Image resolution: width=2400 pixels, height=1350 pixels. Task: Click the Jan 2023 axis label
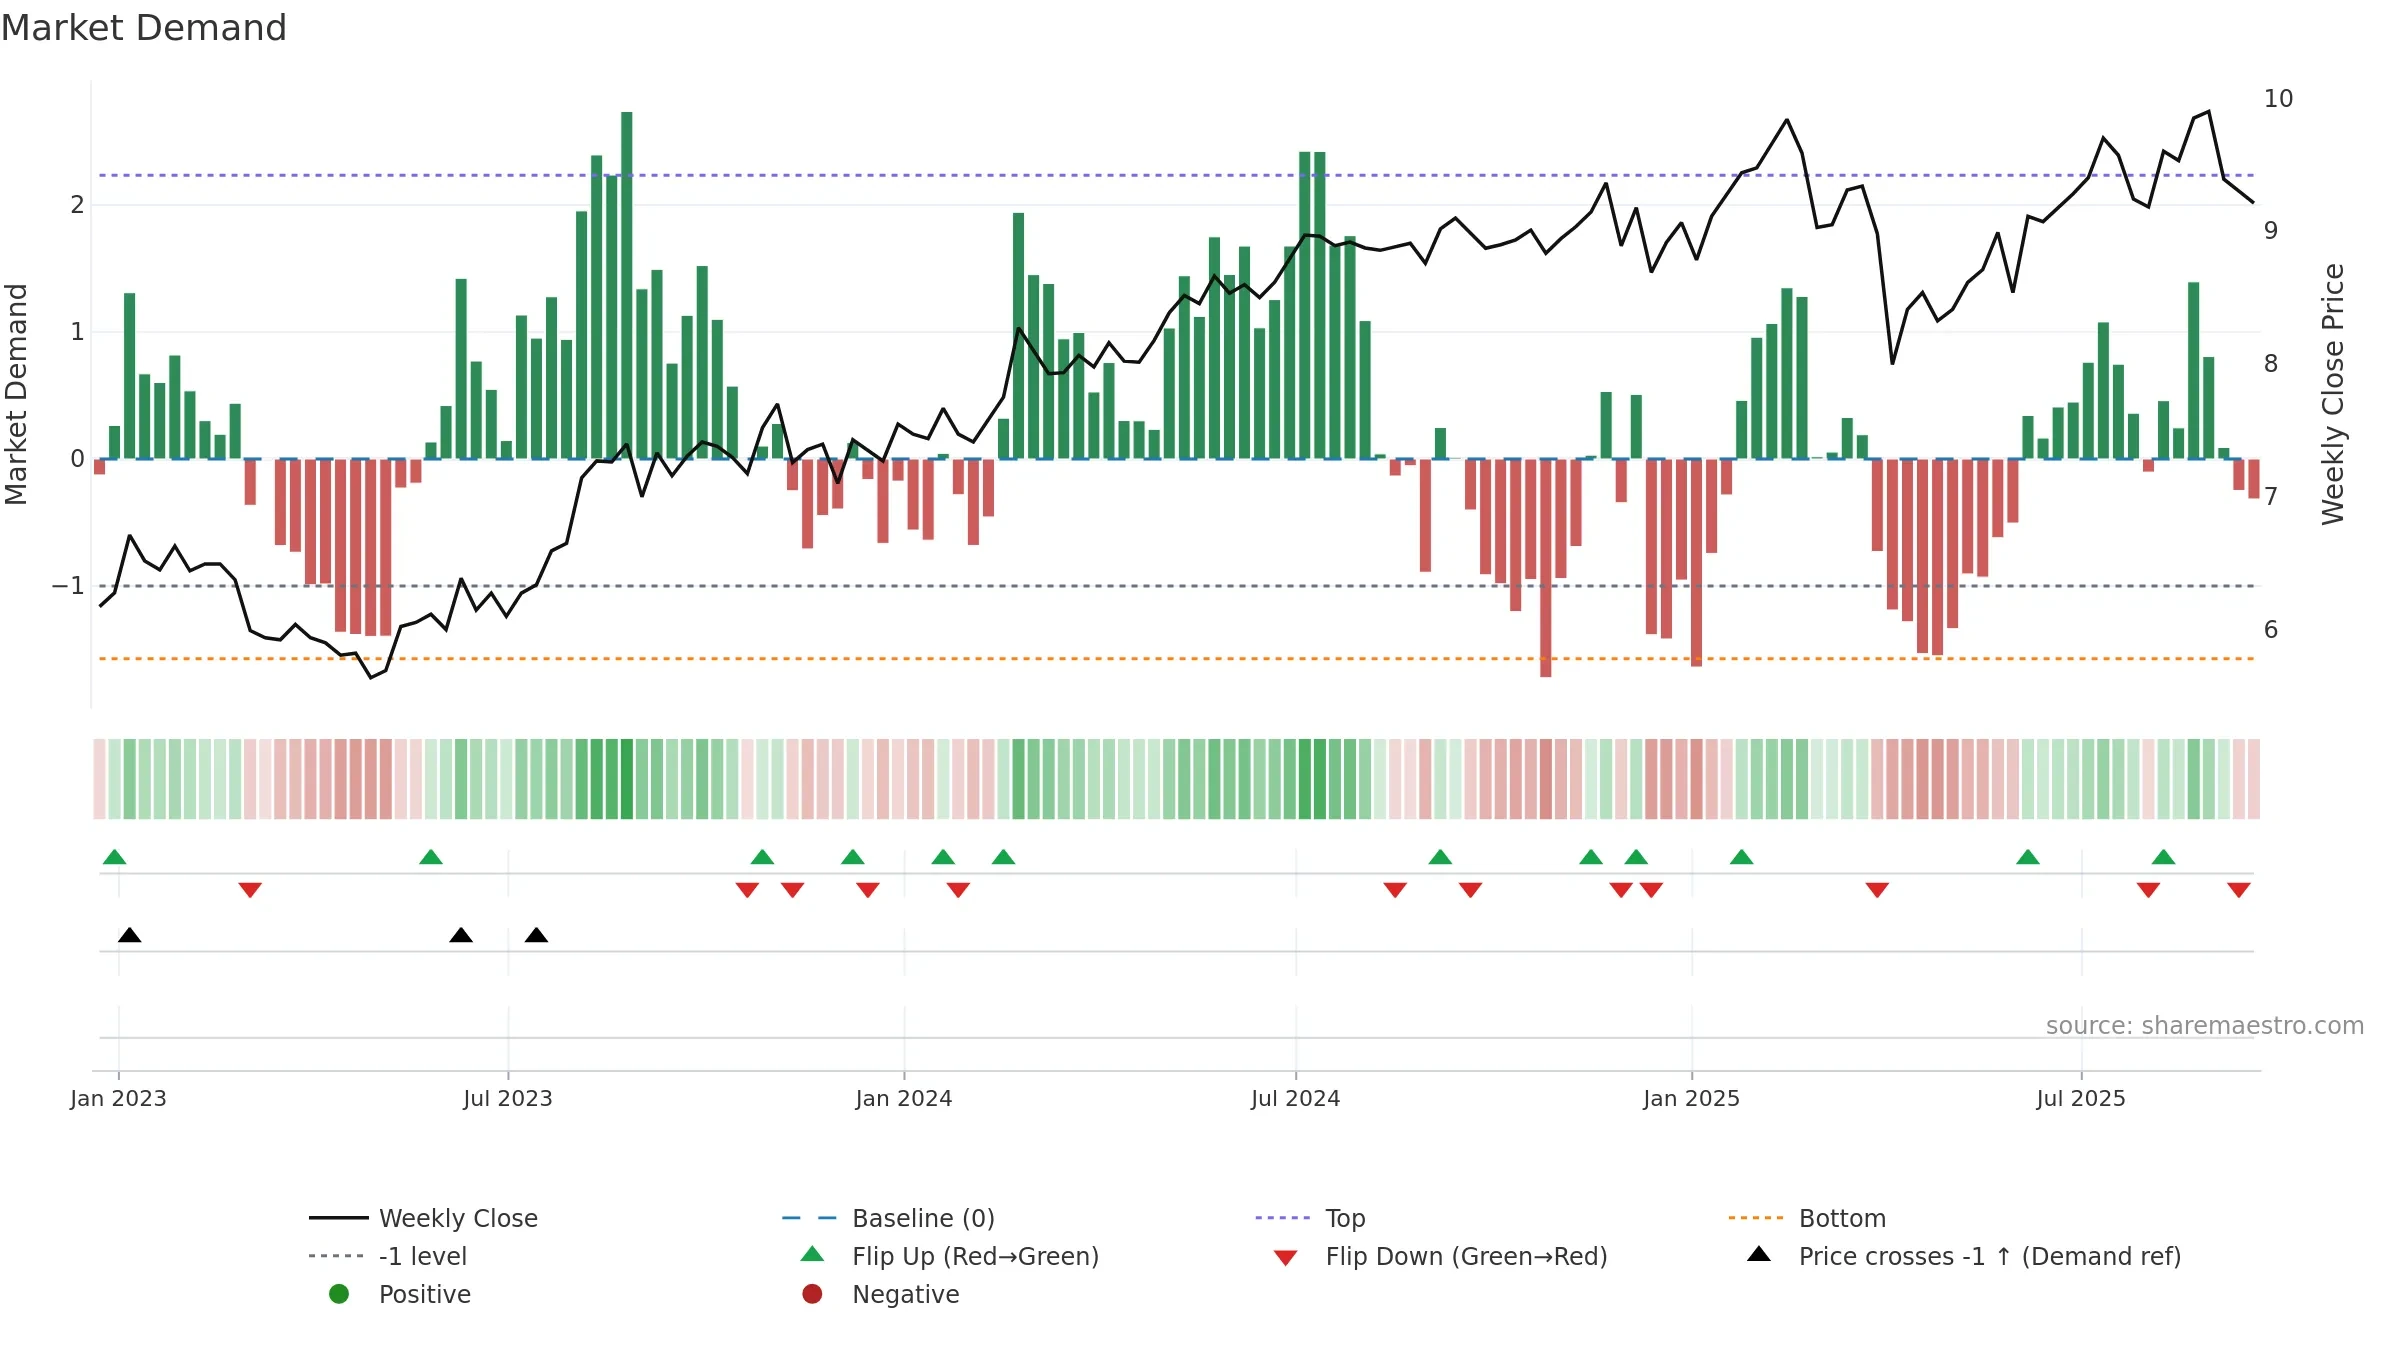click(118, 1099)
